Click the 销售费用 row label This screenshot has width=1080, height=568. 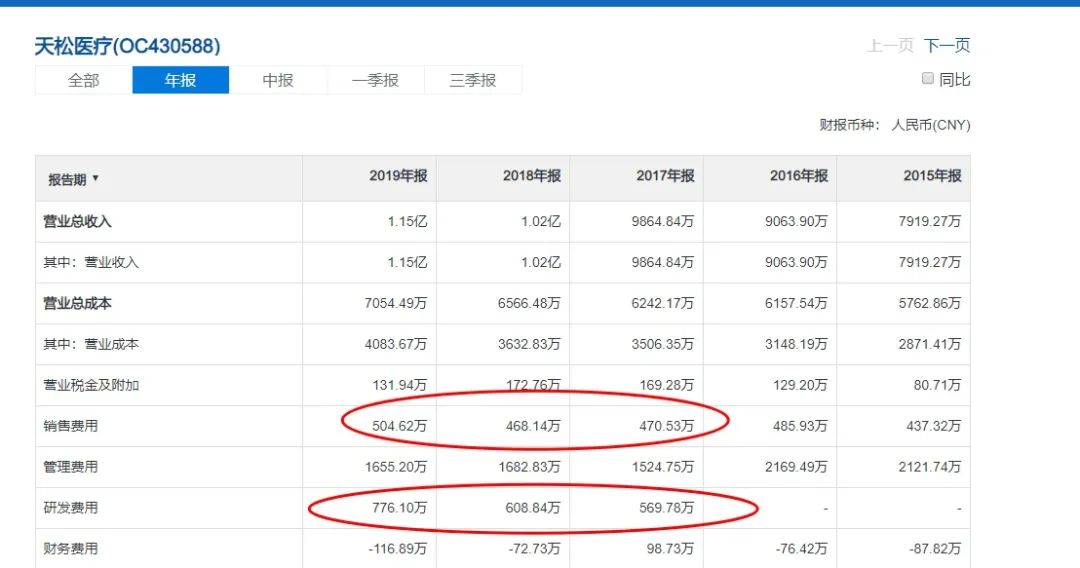point(70,426)
